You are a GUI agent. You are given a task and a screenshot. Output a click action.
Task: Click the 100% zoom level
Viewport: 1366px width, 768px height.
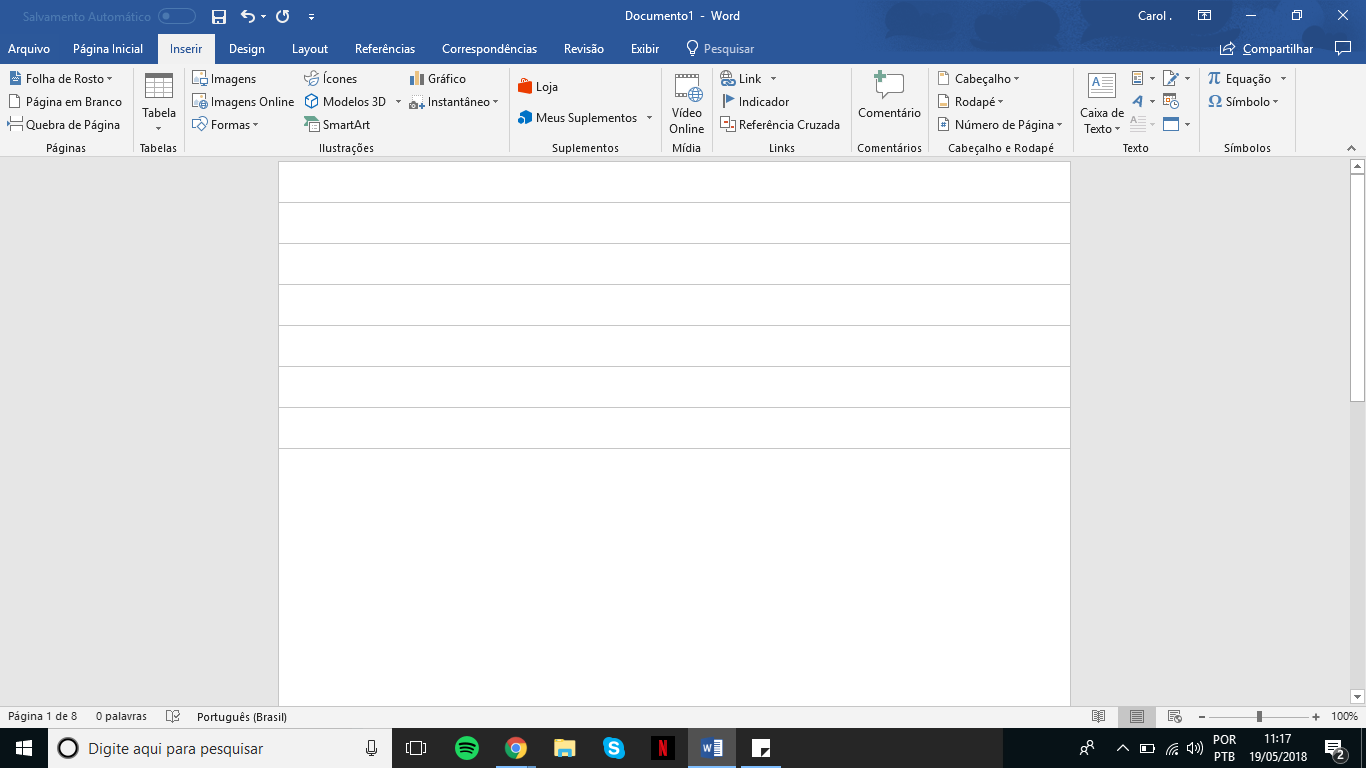tap(1344, 716)
